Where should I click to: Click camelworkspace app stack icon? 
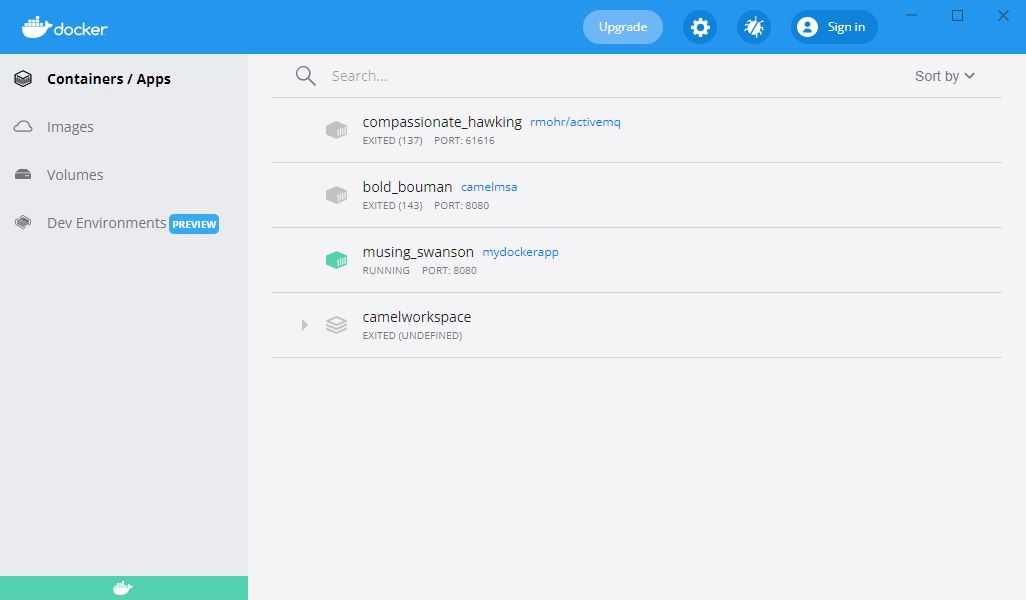click(336, 325)
